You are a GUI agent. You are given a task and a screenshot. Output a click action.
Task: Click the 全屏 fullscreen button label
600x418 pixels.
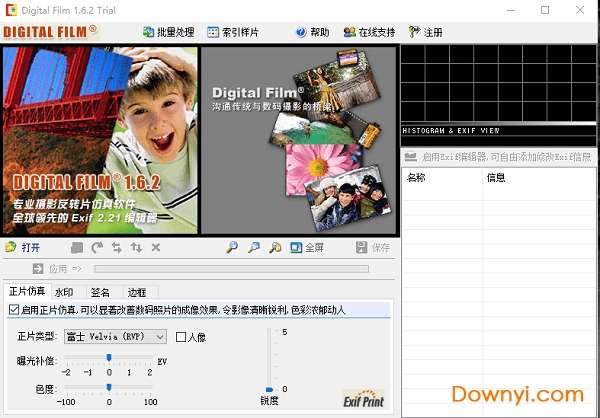tap(315, 248)
